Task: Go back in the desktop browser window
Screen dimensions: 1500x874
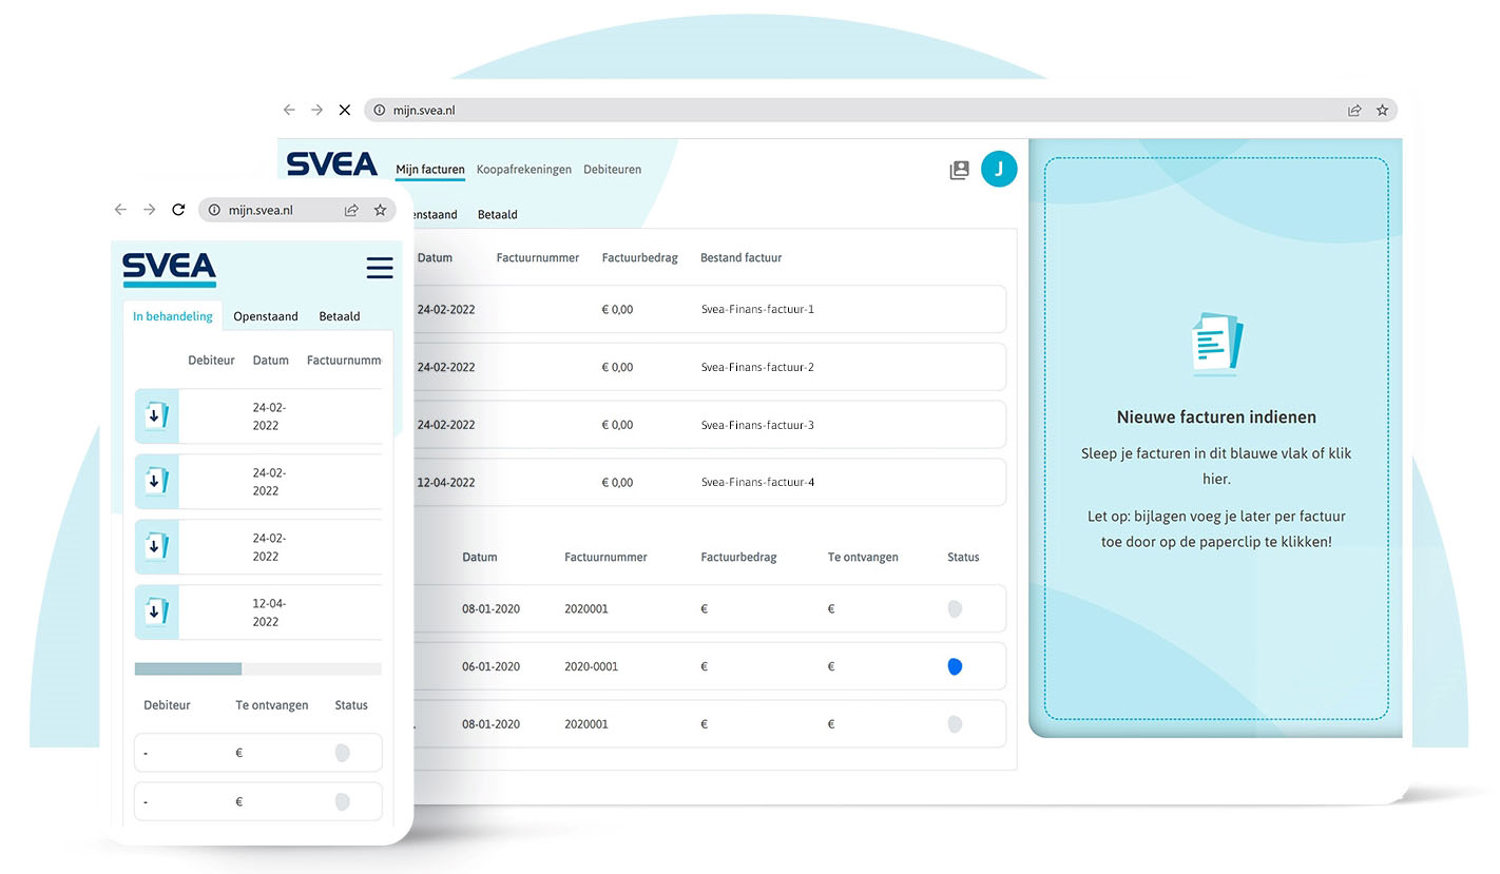Action: 289,110
